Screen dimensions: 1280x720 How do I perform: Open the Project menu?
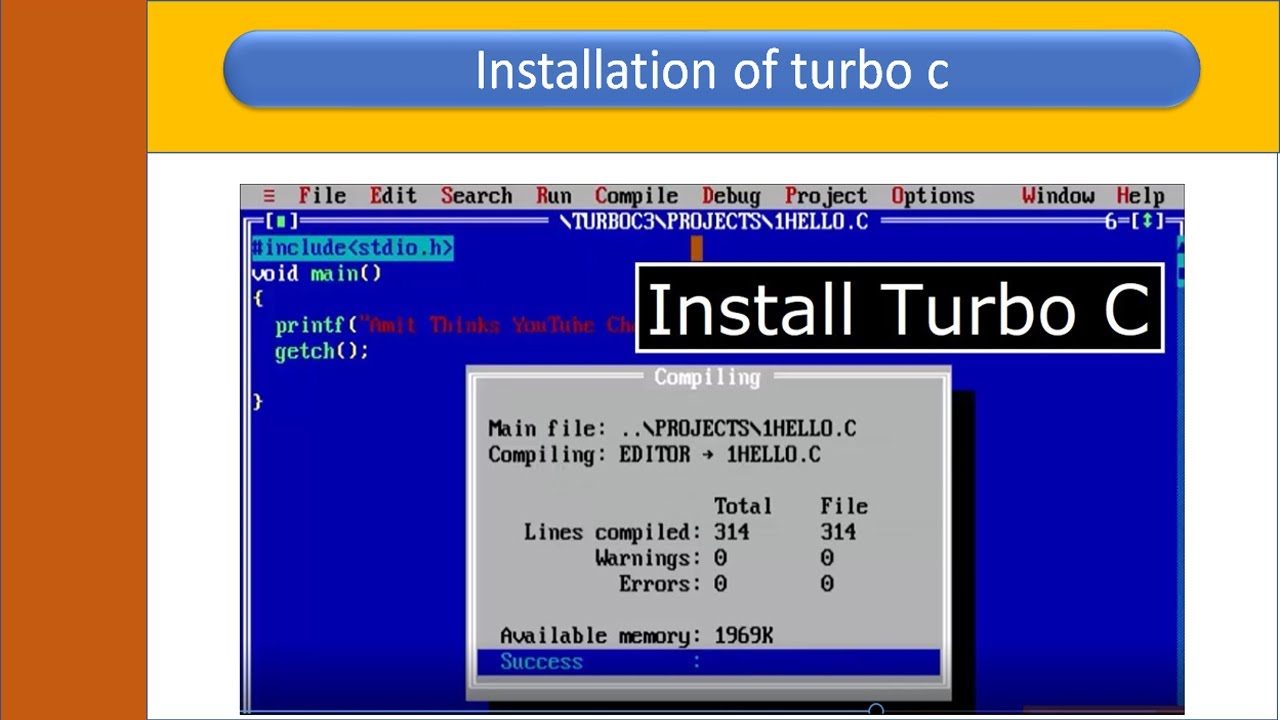pos(826,196)
